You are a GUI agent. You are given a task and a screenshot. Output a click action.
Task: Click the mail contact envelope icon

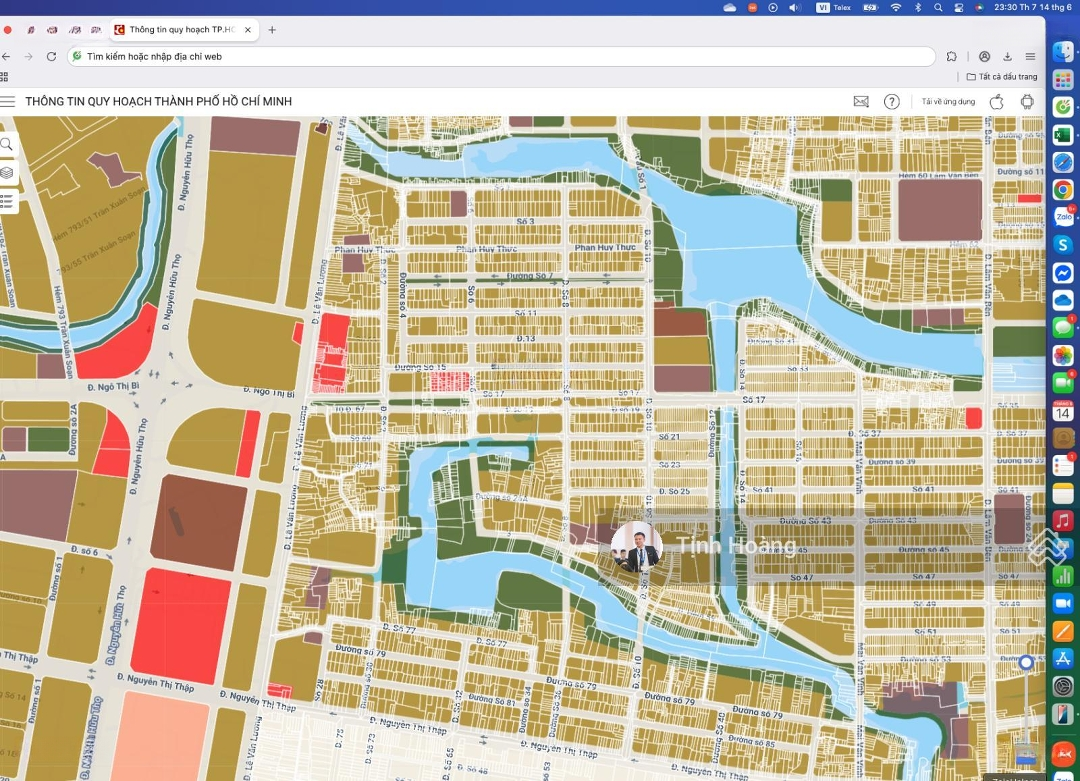[x=861, y=101]
